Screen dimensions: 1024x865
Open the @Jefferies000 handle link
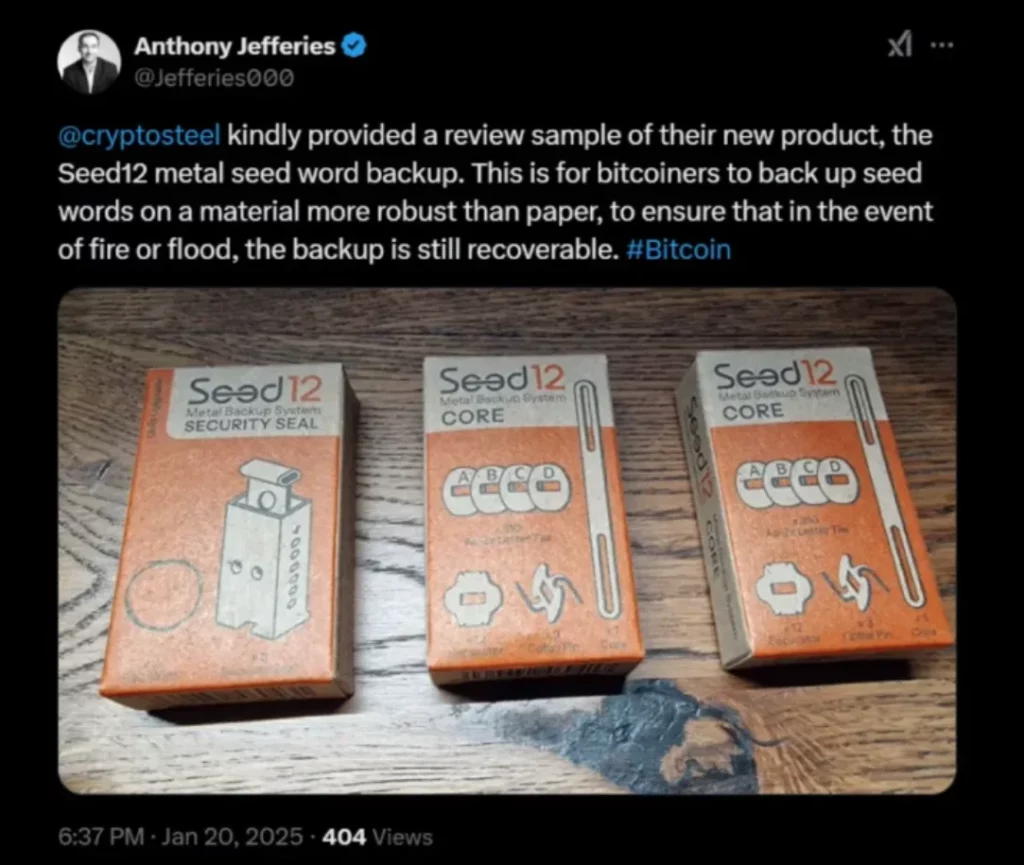point(214,78)
